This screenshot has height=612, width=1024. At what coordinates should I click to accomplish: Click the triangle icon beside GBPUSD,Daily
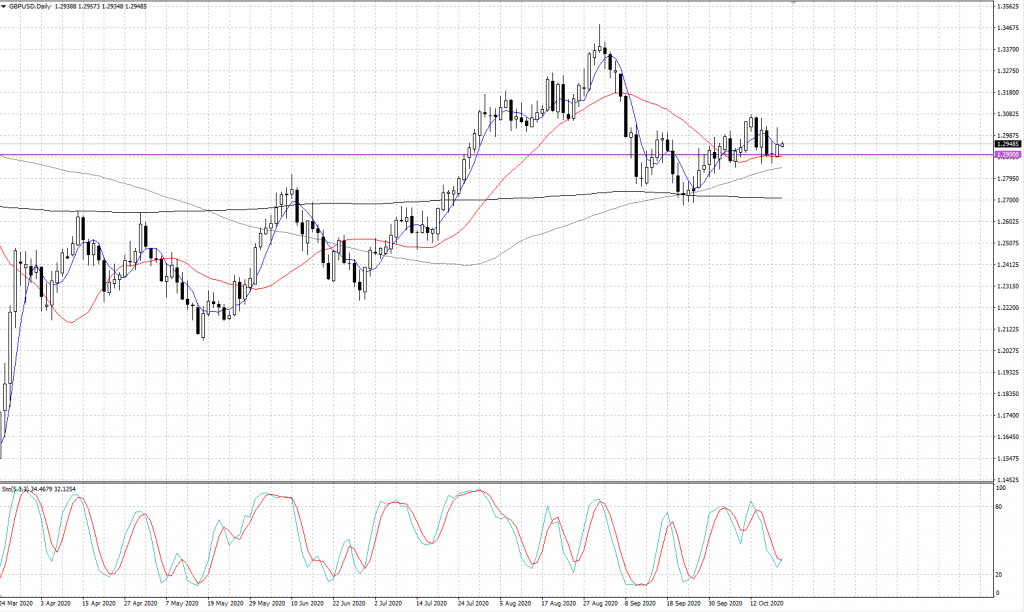click(5, 6)
